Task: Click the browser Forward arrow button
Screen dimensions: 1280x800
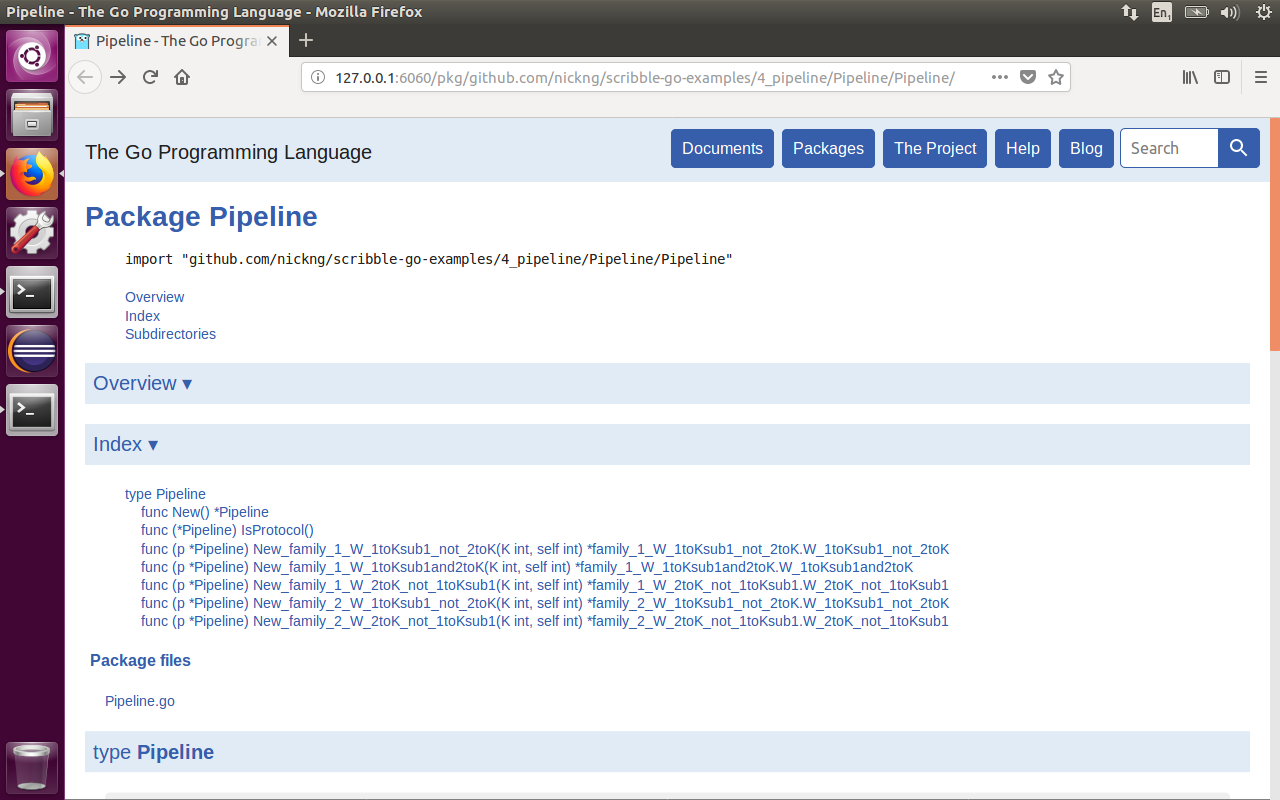Action: [x=118, y=77]
